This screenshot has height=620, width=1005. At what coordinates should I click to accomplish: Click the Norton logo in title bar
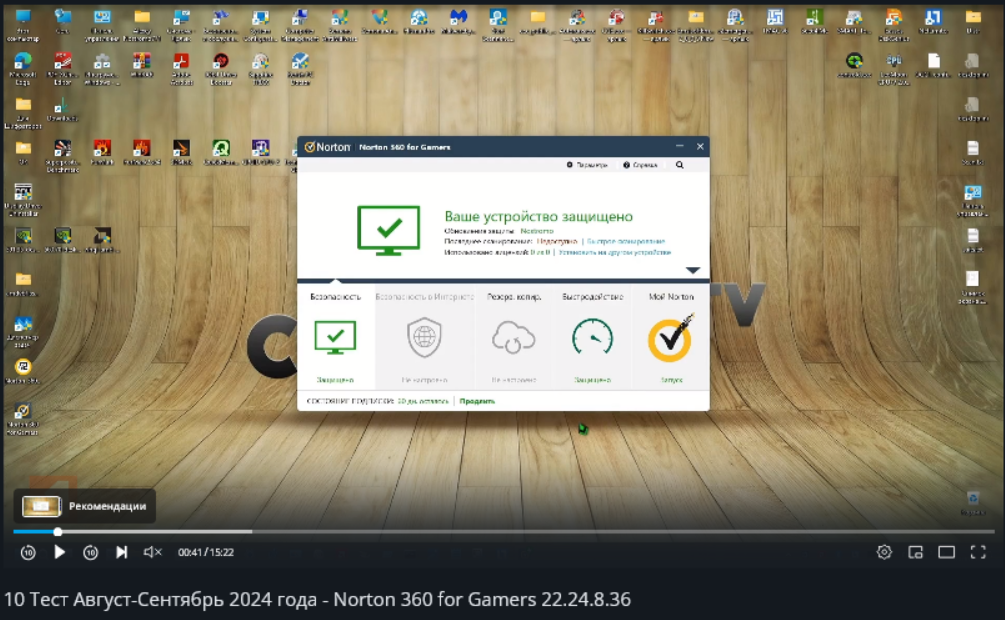tap(328, 147)
